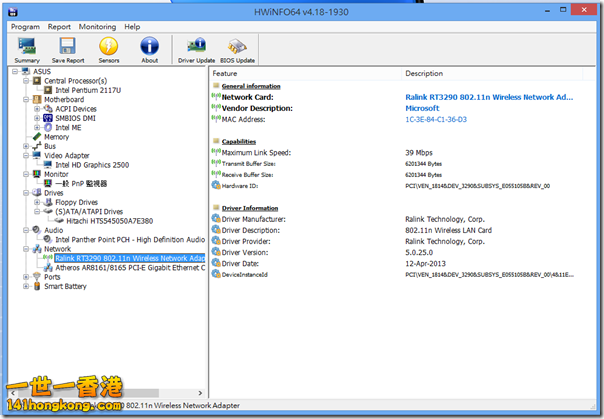
Task: Collapse the Central Processor(s) node
Action: (26, 81)
